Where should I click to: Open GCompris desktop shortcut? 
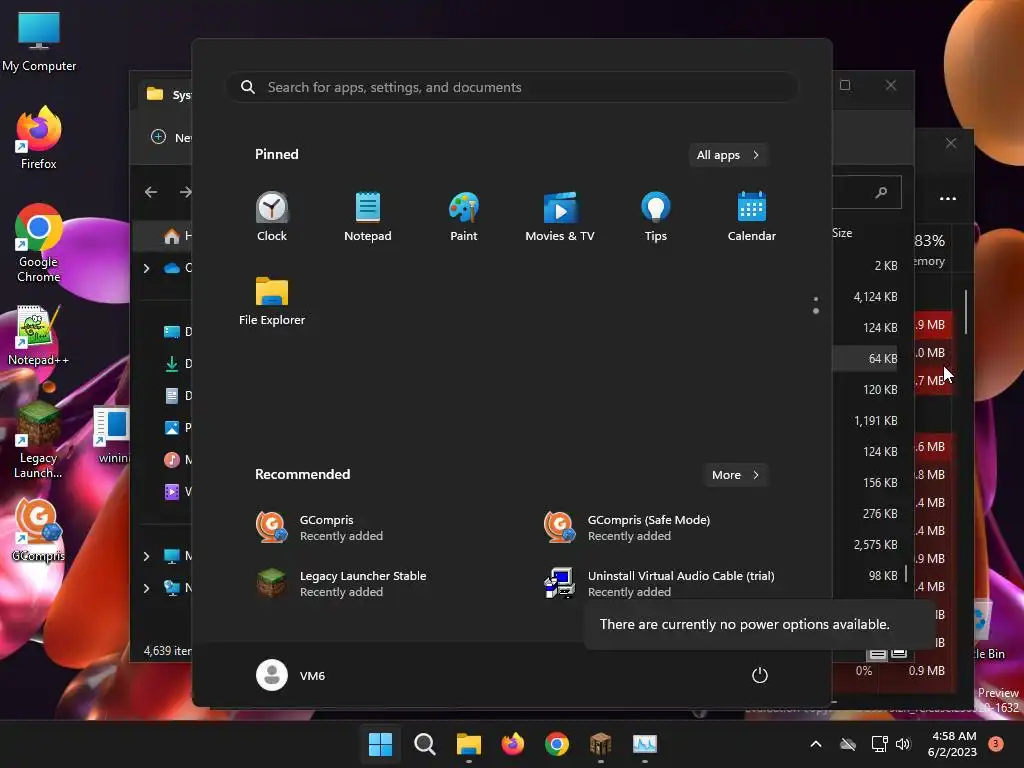(x=39, y=530)
